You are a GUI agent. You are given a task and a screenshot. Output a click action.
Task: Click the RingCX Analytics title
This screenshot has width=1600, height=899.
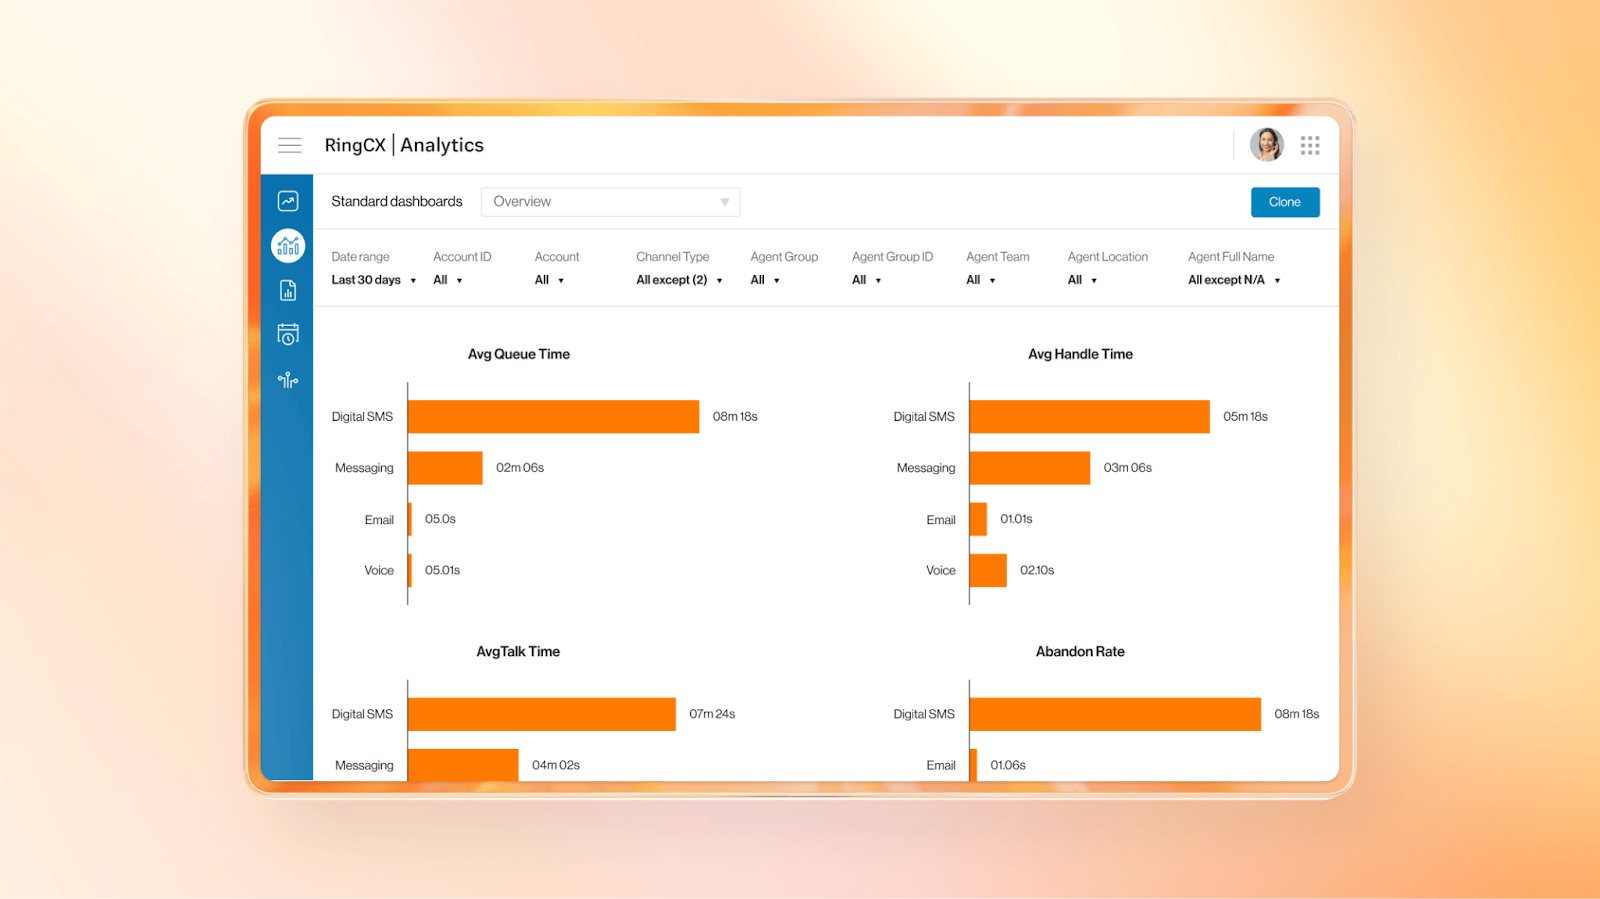[404, 145]
